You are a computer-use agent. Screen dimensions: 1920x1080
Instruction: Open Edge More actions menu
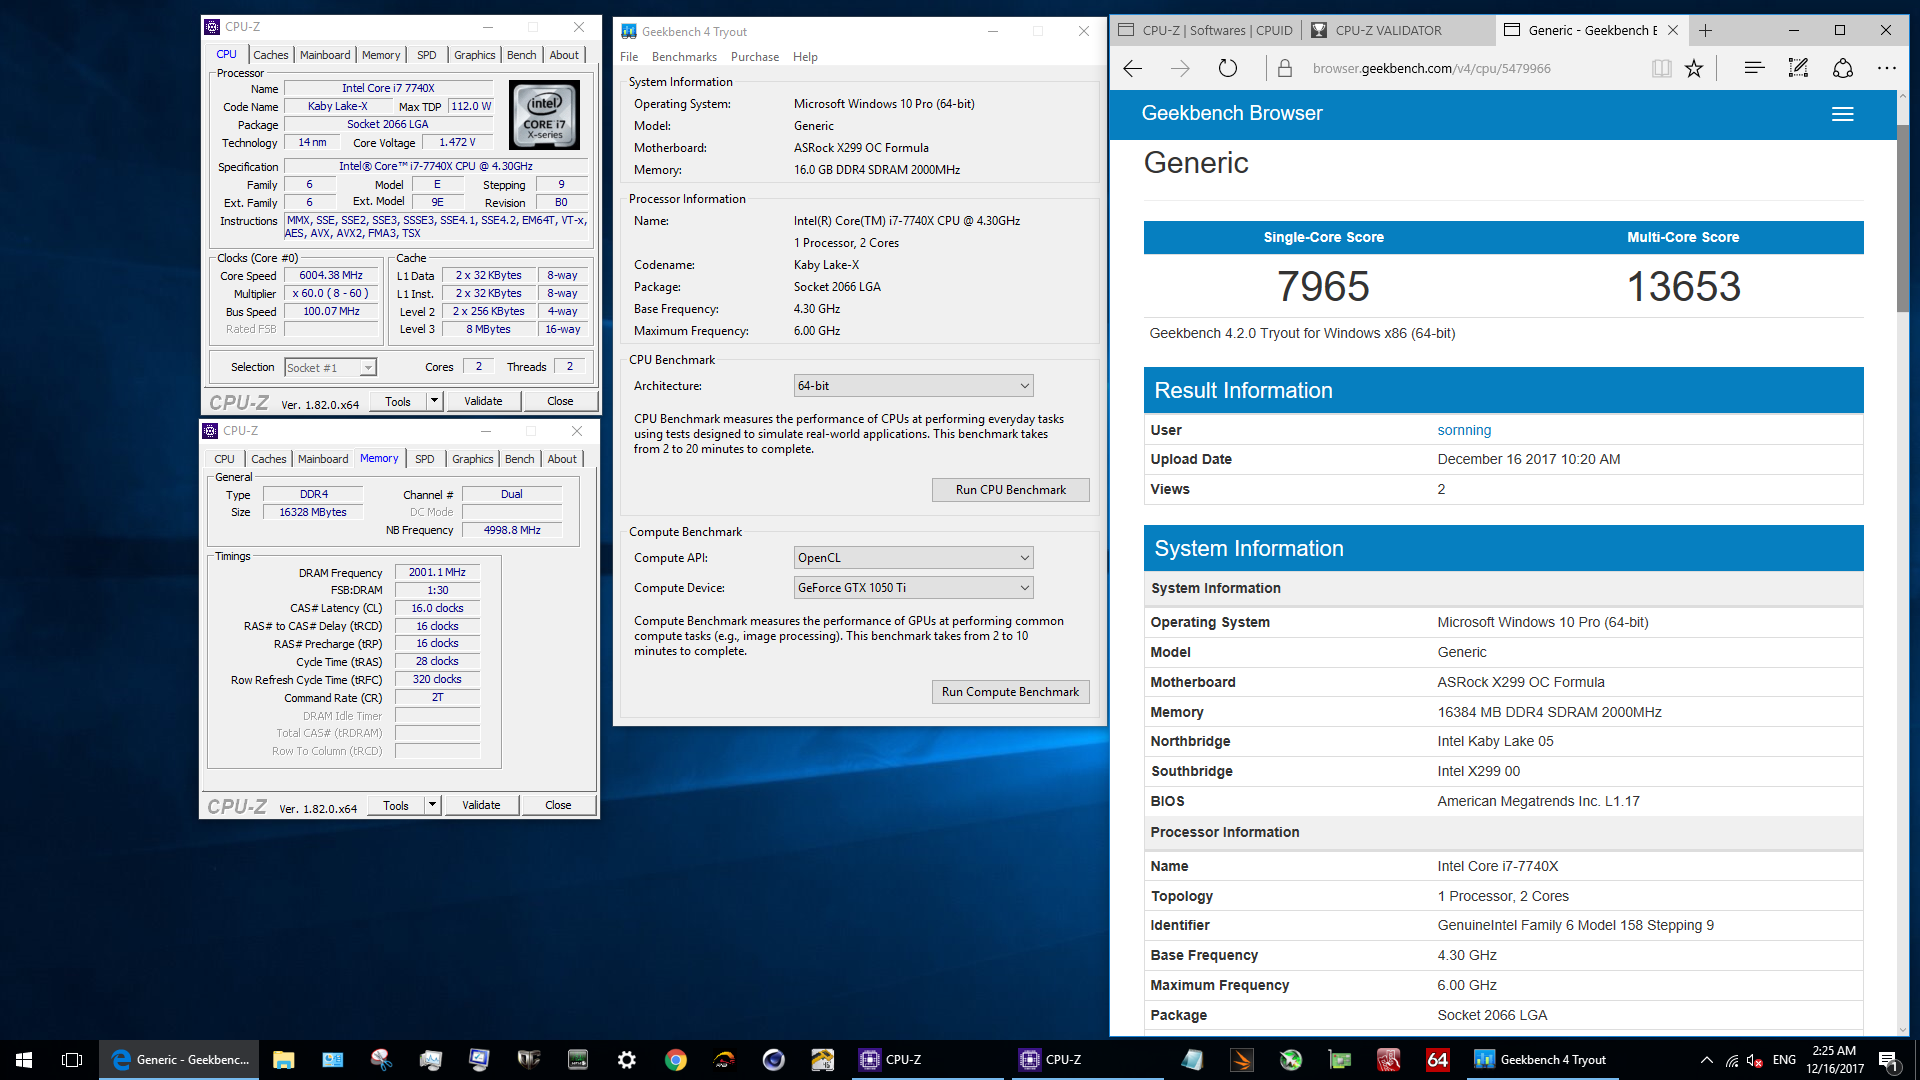[1887, 68]
